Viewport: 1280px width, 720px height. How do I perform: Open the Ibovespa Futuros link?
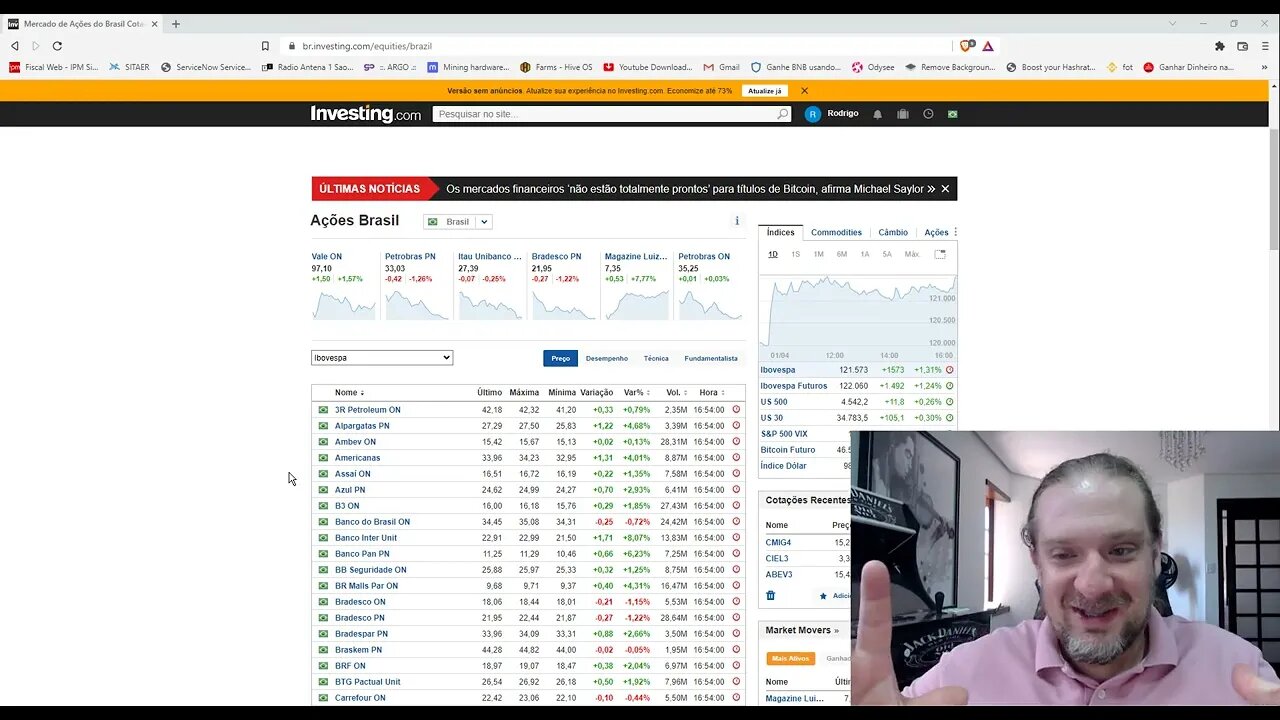pos(794,386)
